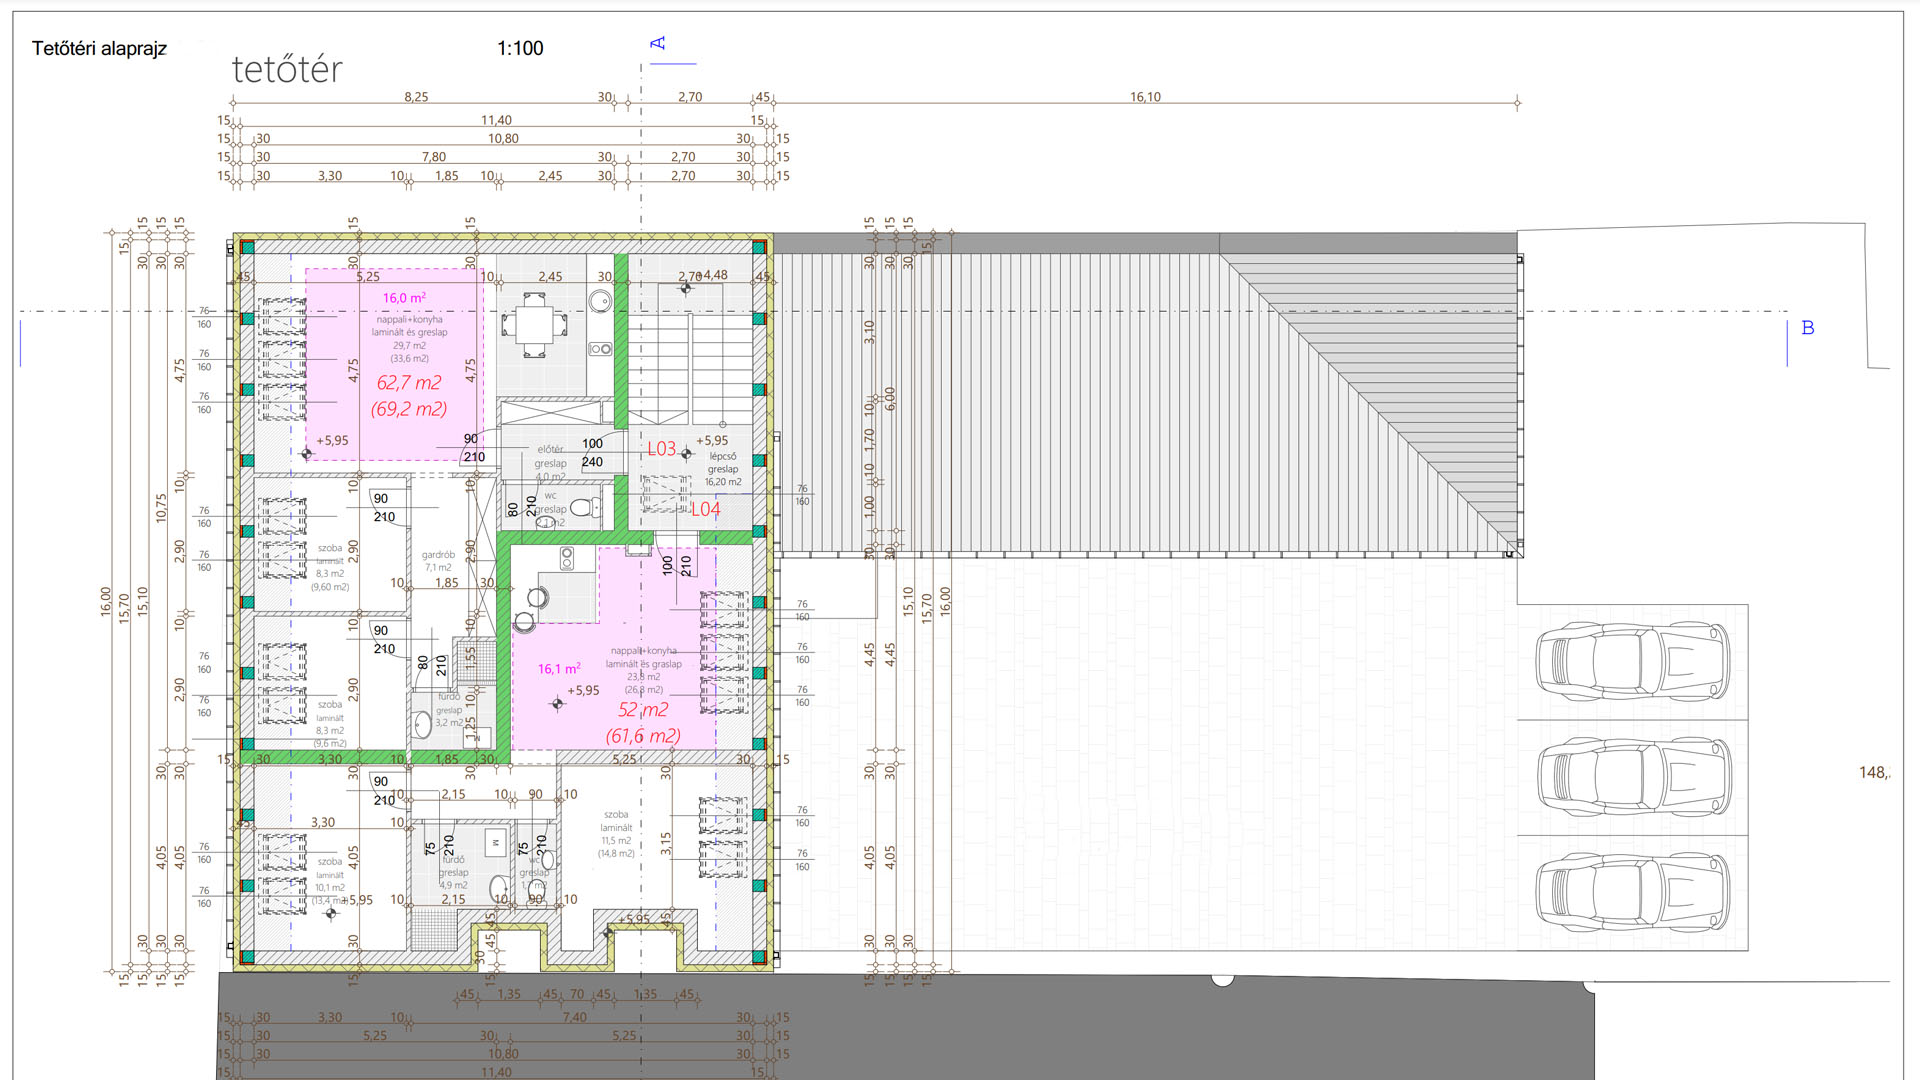1920x1080 pixels.
Task: Select the '29,7 m2' living room area text
Action: tap(409, 345)
